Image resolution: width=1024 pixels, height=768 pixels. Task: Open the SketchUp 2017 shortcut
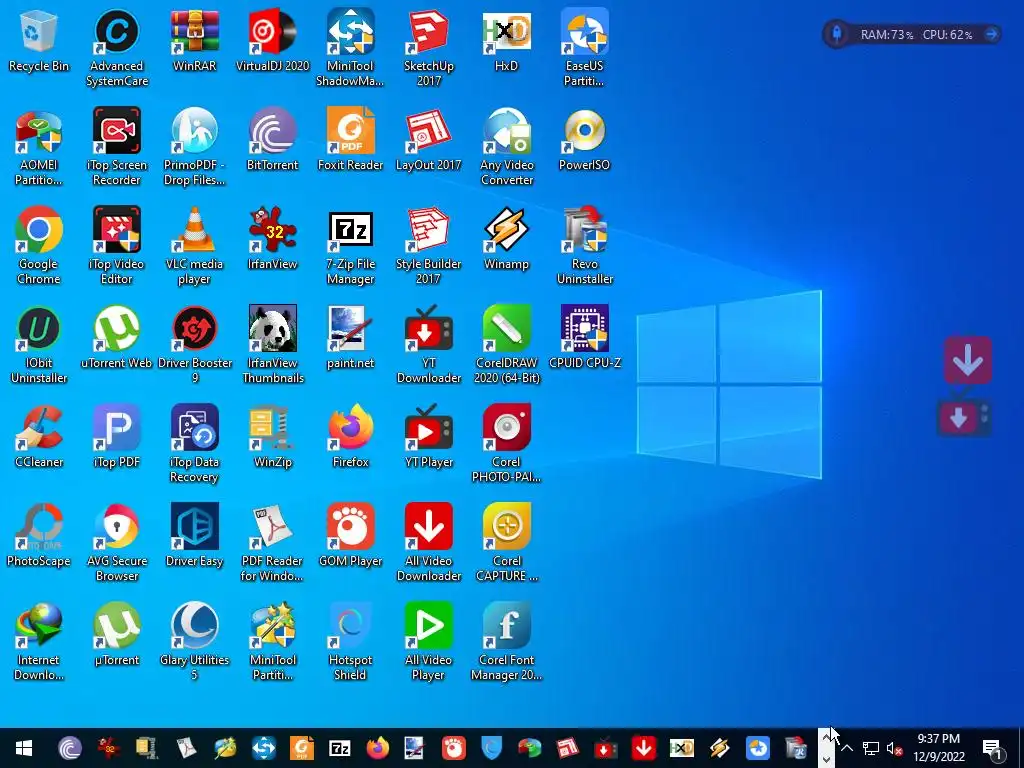point(428,48)
